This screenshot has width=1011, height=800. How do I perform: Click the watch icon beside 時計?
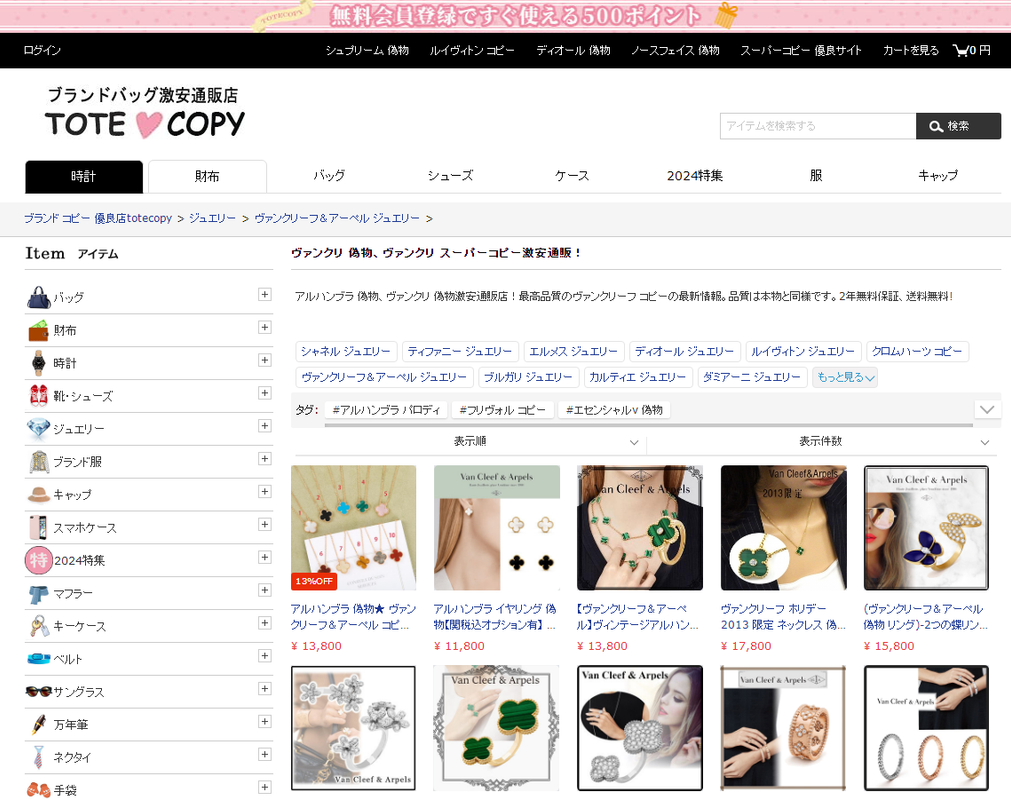click(39, 363)
